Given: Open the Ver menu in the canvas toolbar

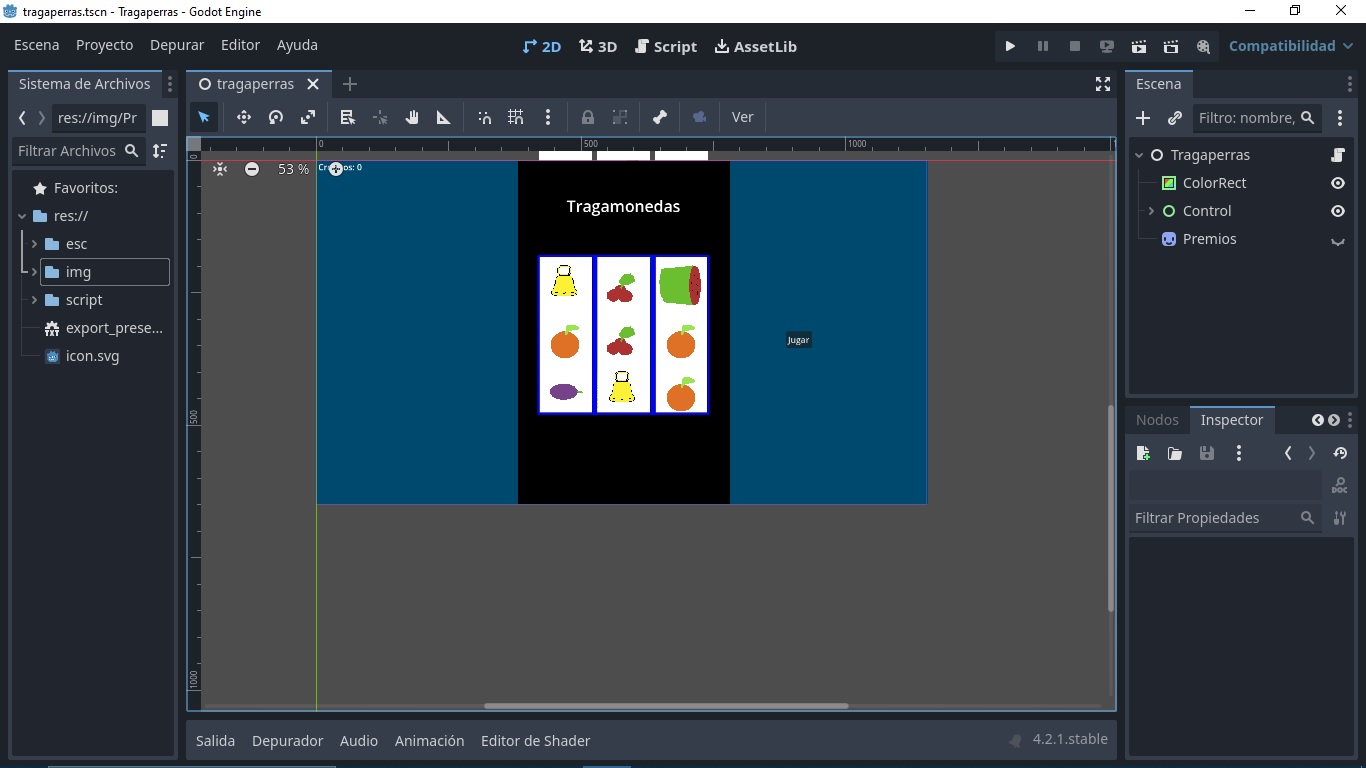Looking at the screenshot, I should [x=742, y=117].
